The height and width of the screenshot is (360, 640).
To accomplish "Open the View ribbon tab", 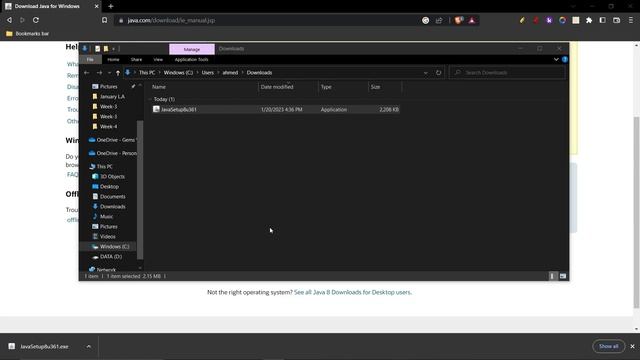I will 158,60.
